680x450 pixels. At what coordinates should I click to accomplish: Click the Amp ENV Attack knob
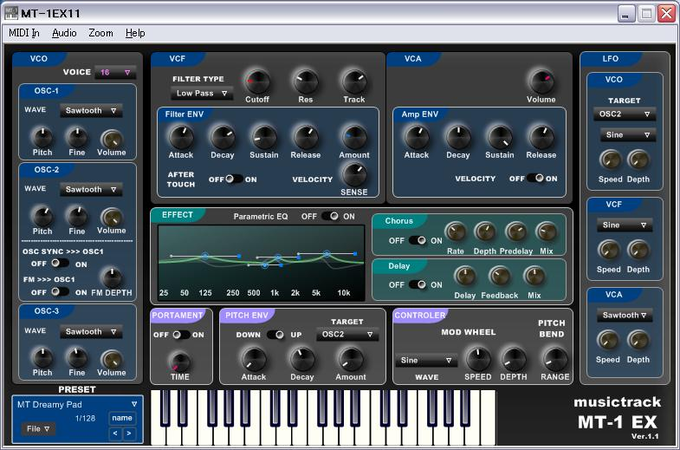click(416, 137)
